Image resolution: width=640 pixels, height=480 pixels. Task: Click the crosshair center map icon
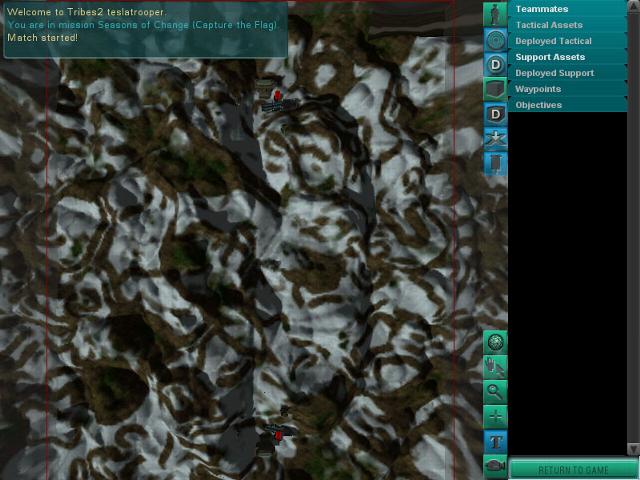495,417
